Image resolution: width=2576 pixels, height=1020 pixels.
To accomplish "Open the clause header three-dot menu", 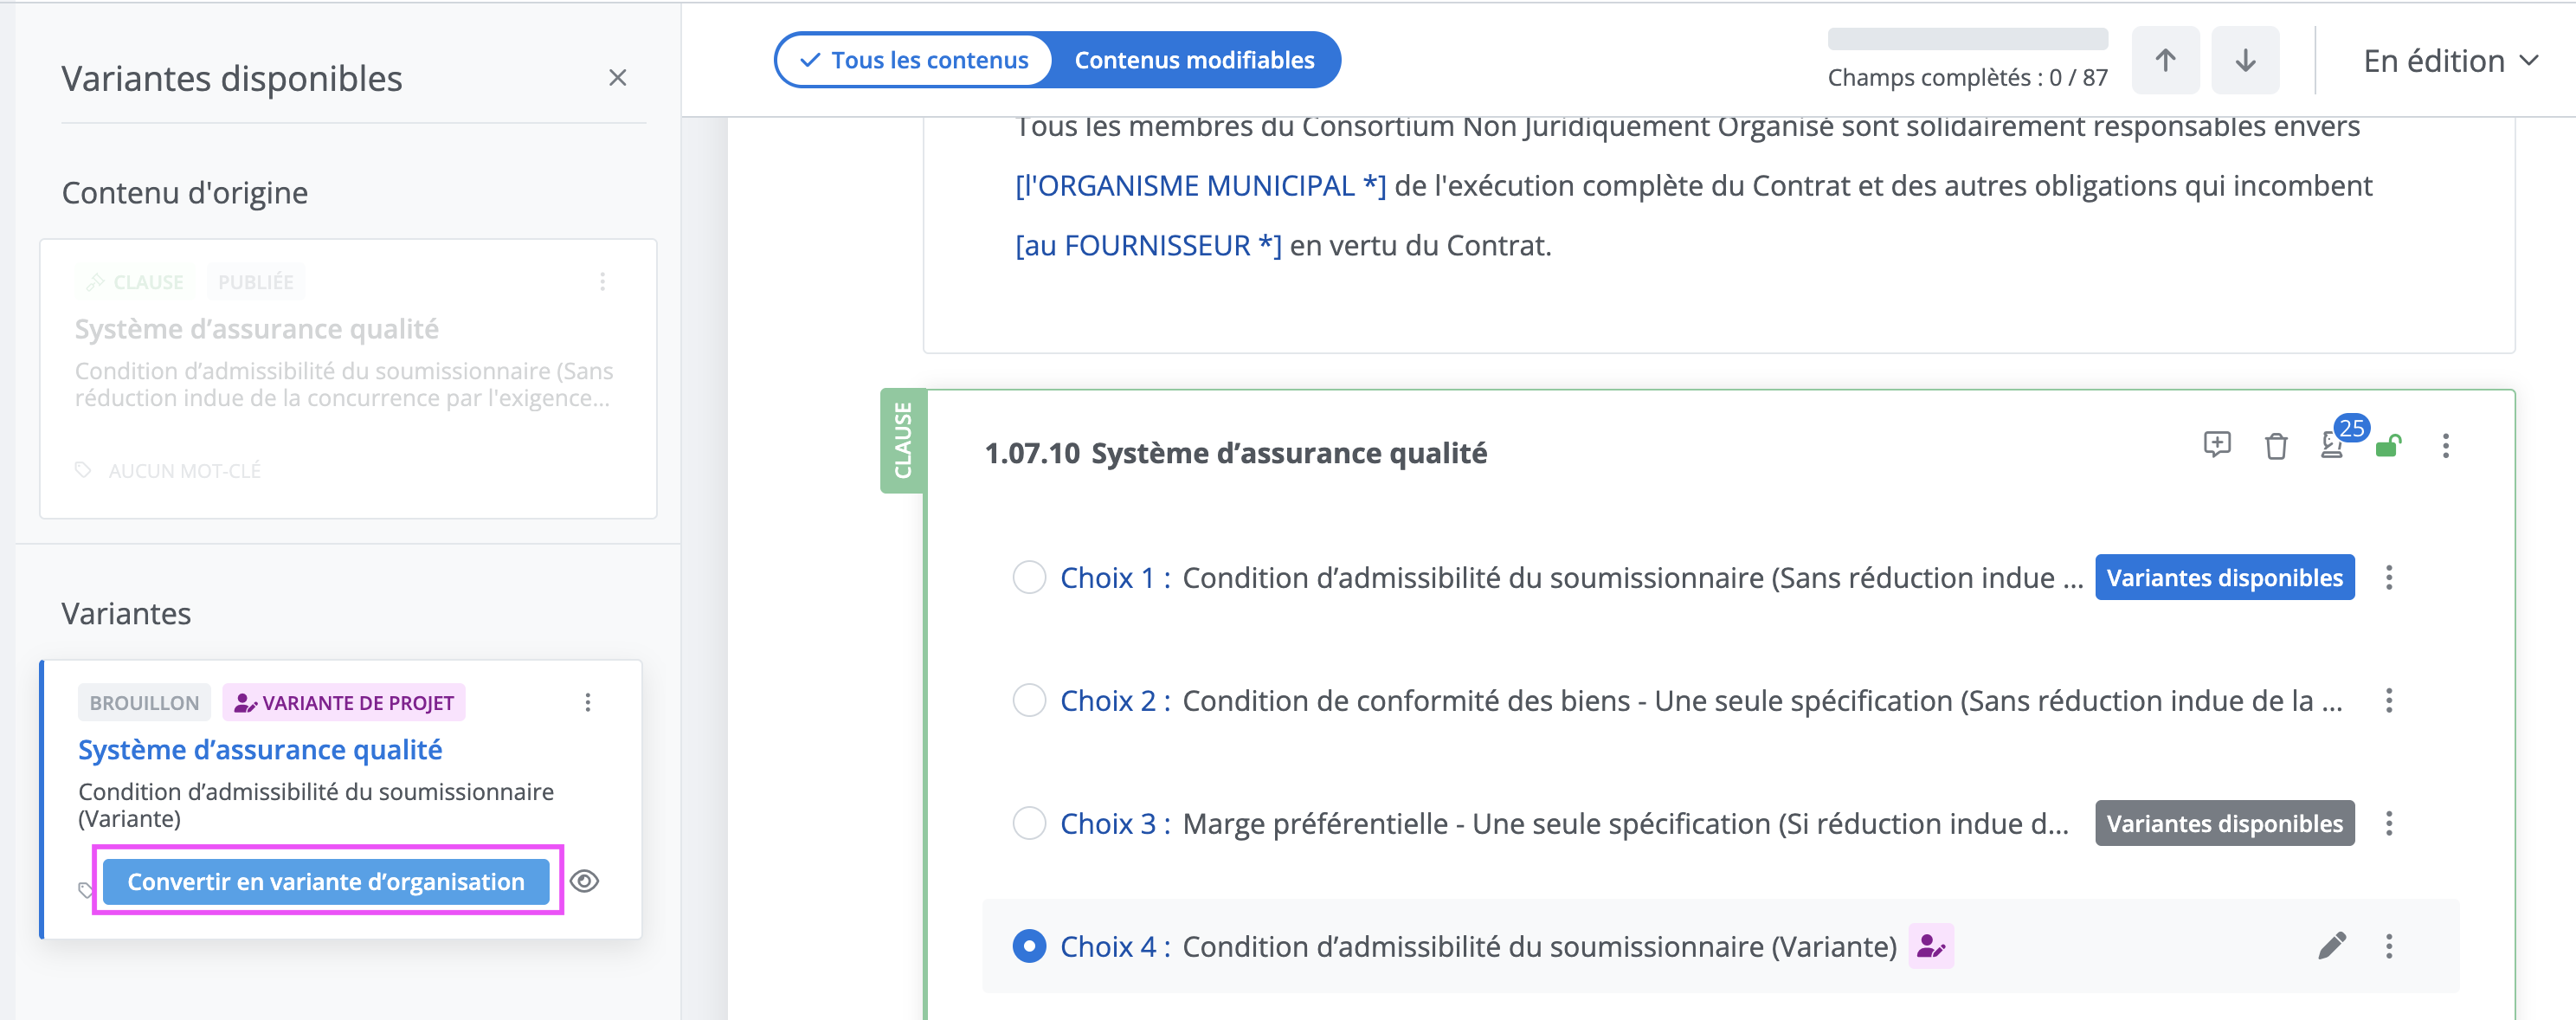I will pyautogui.click(x=2446, y=446).
